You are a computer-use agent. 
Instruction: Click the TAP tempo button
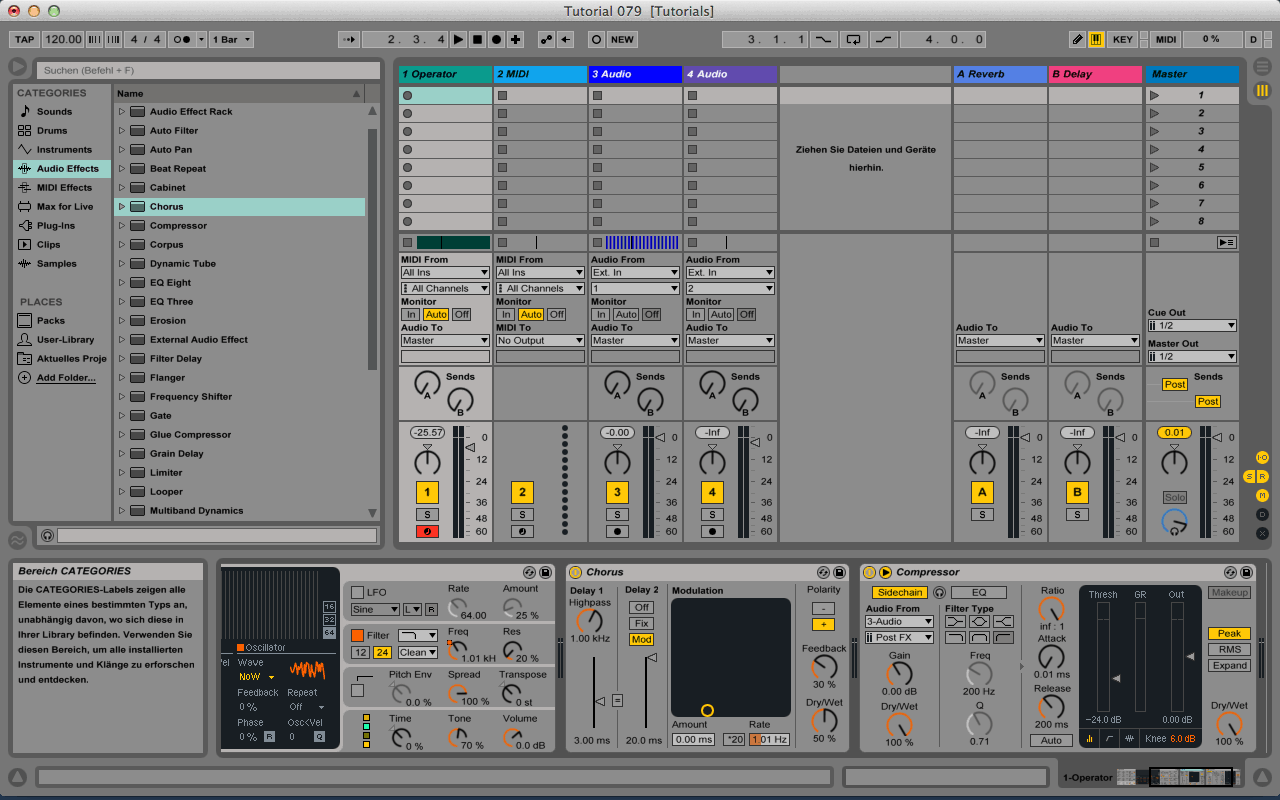(24, 40)
